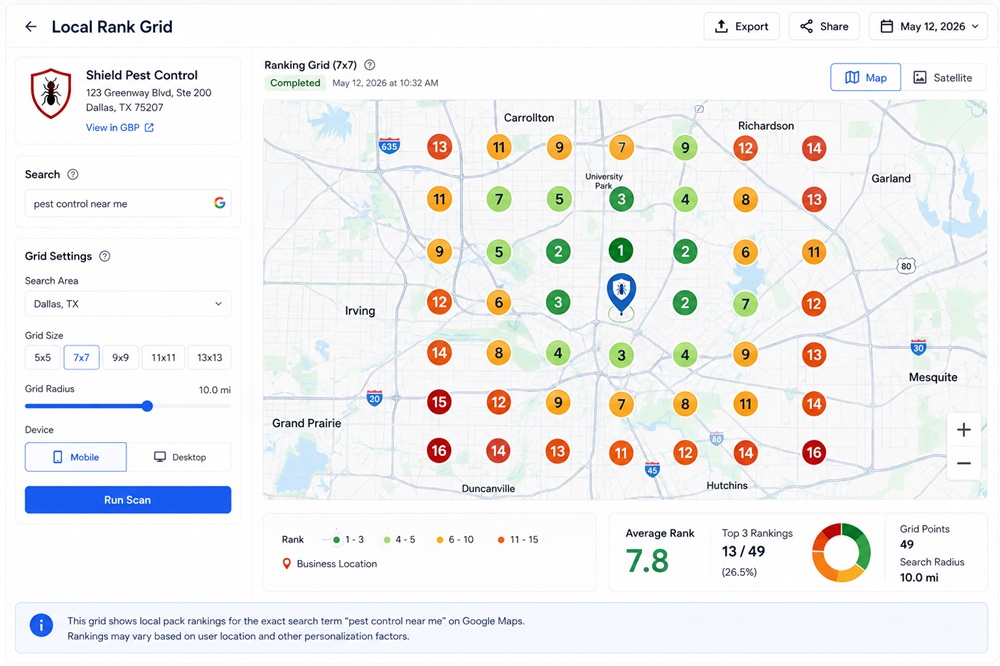1000x666 pixels.
Task: Show help for Ranking Grid (7x7)
Action: click(369, 65)
